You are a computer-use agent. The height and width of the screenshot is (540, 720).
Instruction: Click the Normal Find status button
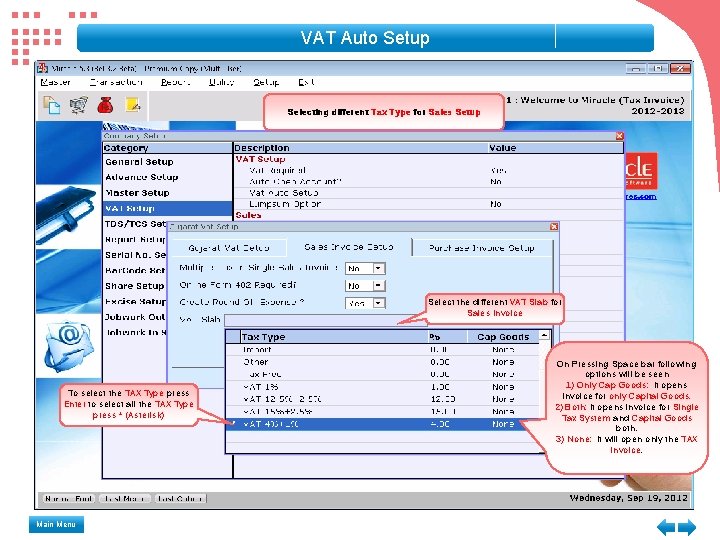(x=69, y=498)
